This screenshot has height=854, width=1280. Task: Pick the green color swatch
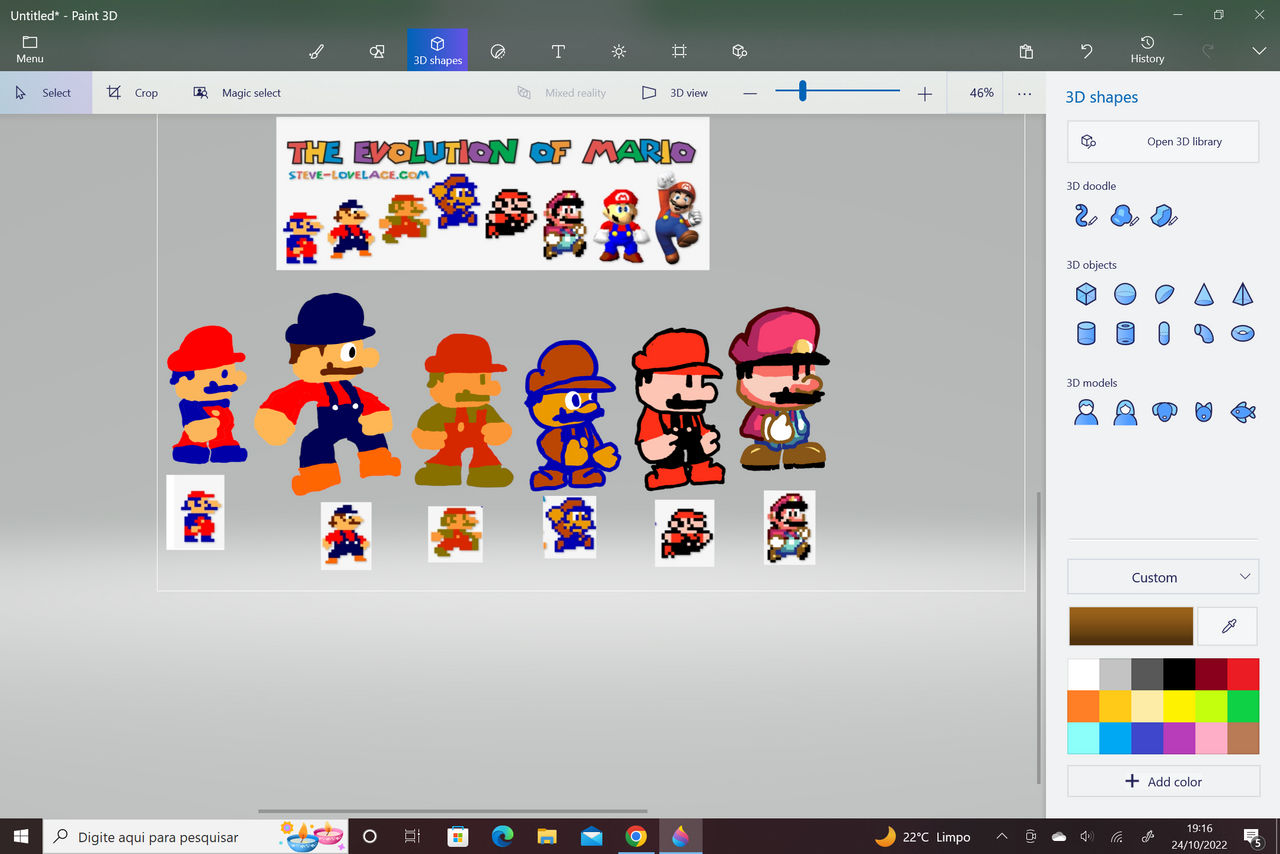pyautogui.click(x=1243, y=706)
